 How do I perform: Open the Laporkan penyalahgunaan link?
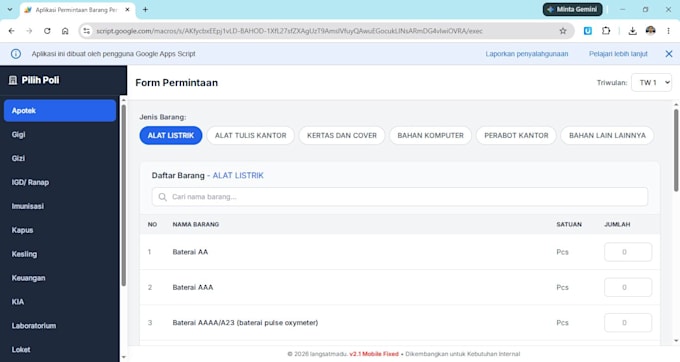tap(526, 54)
